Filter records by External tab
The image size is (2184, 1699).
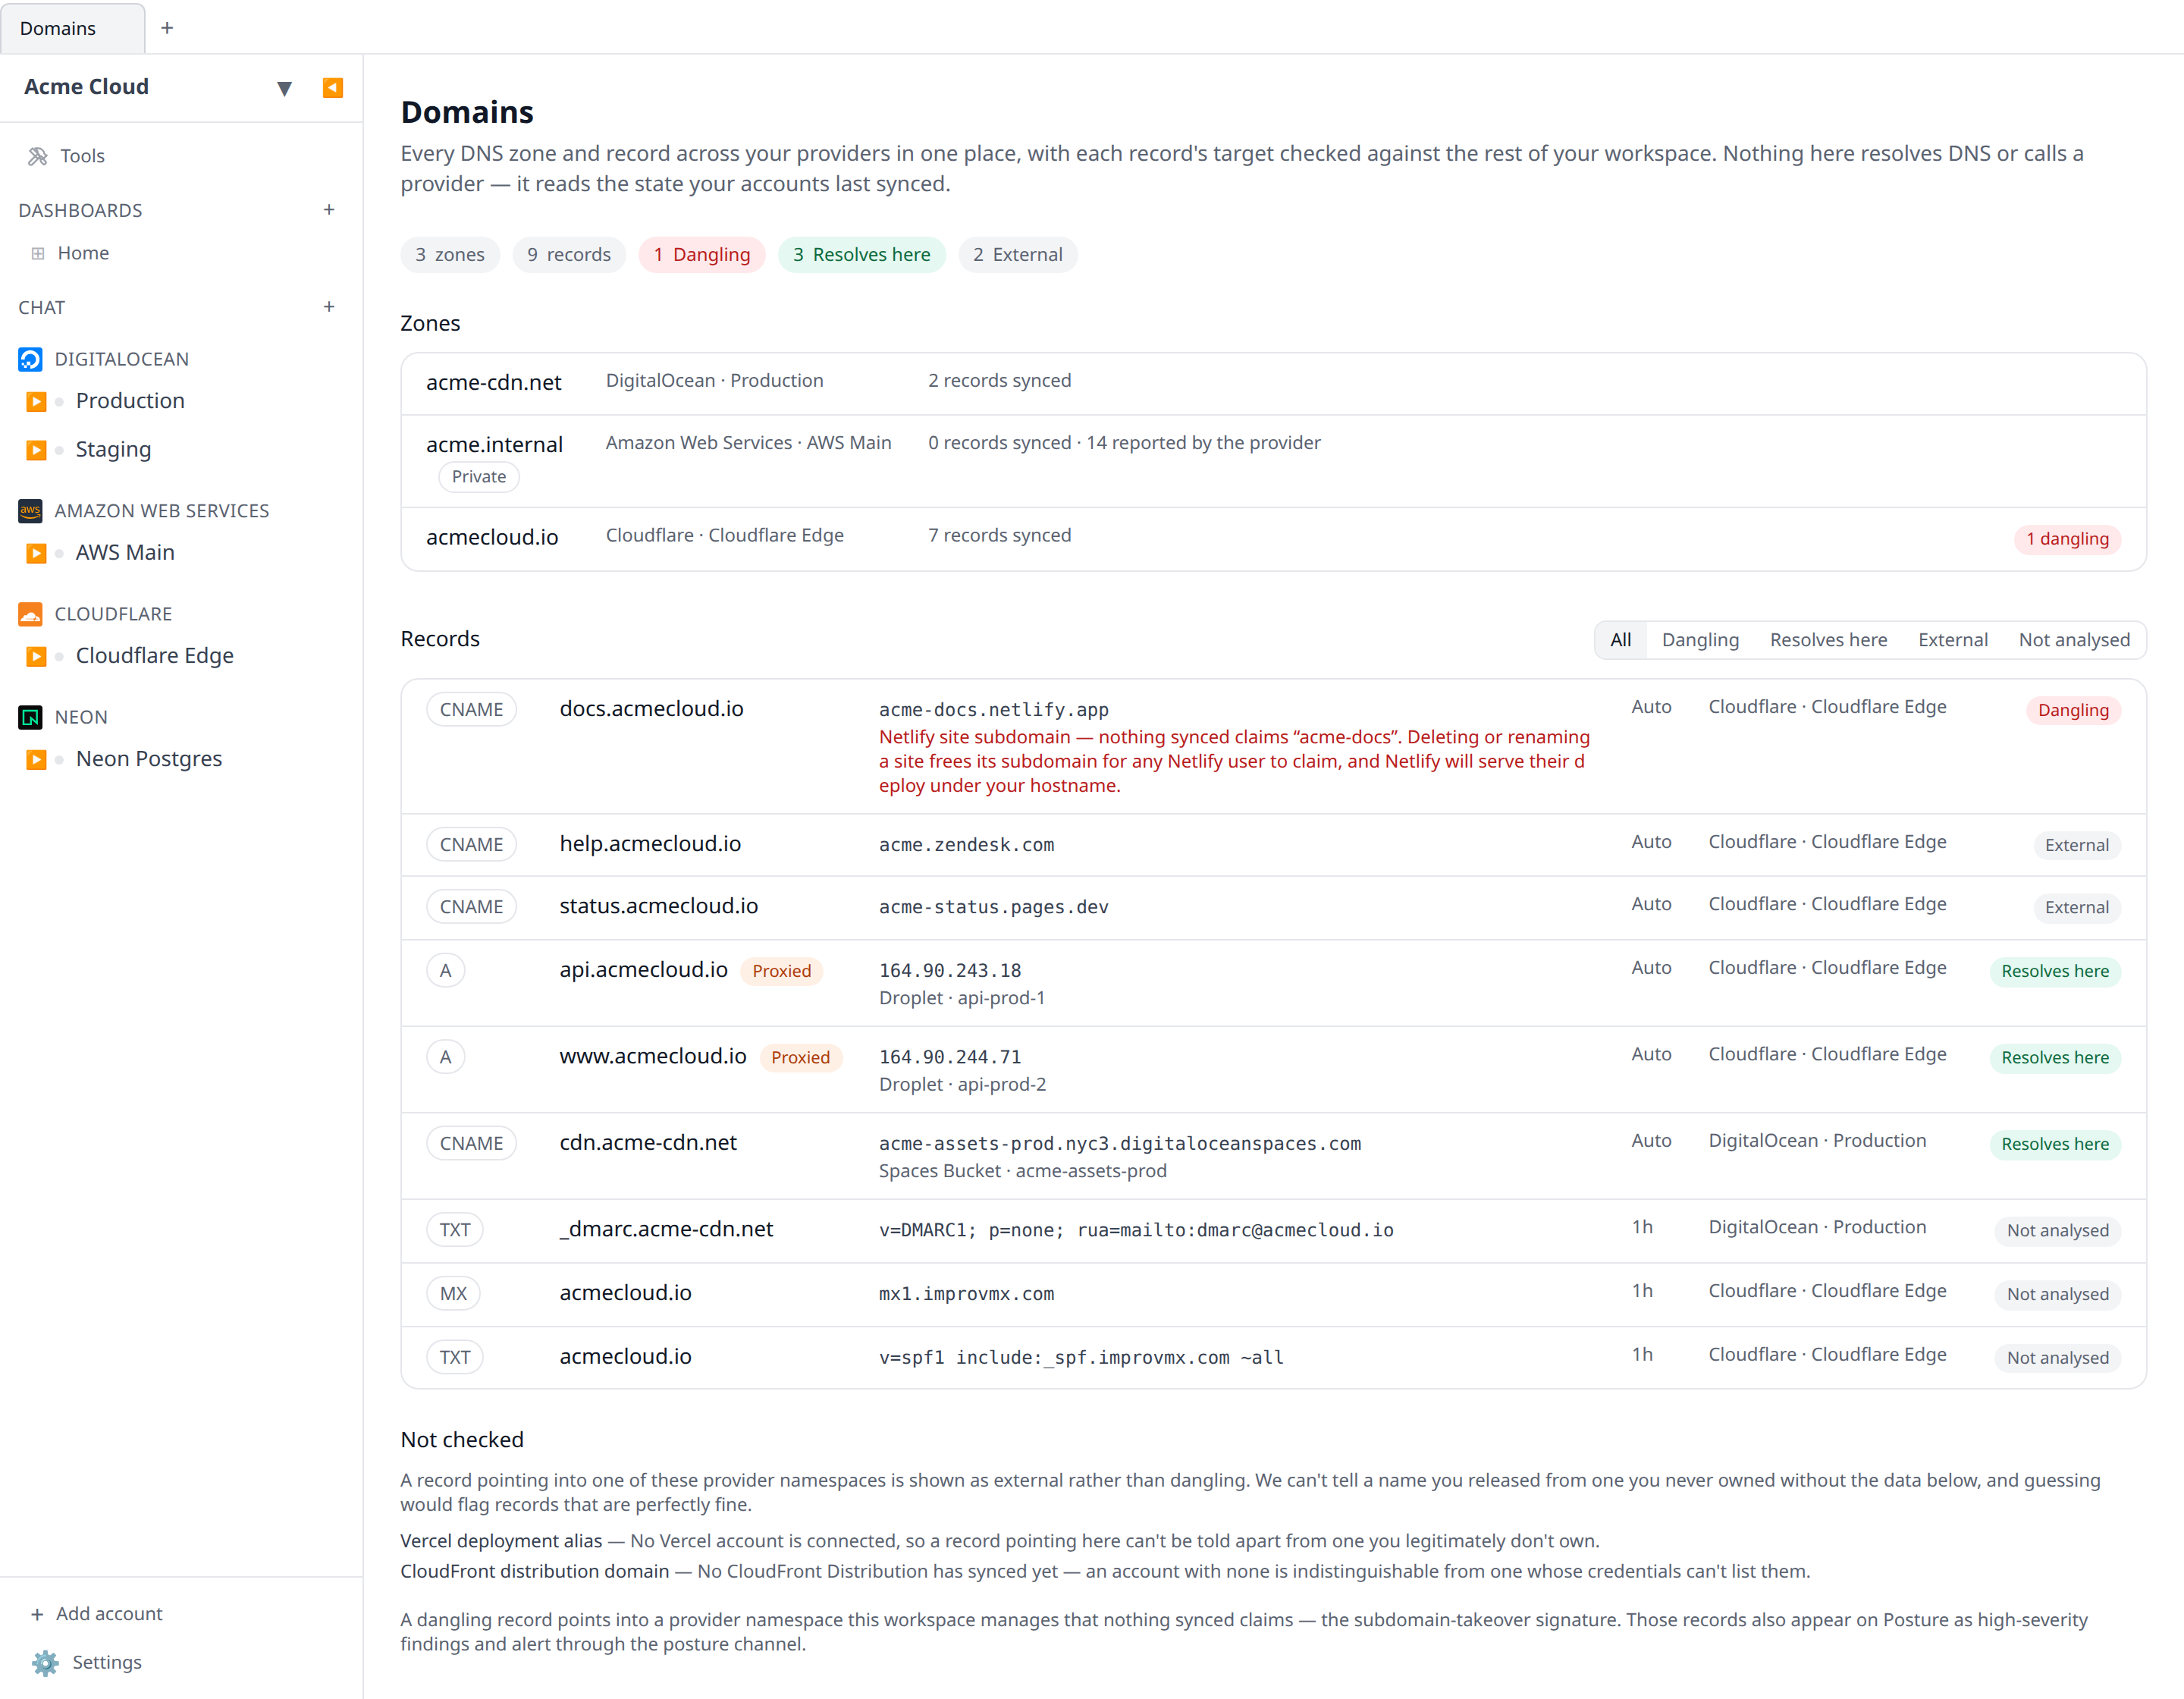[x=1952, y=640]
